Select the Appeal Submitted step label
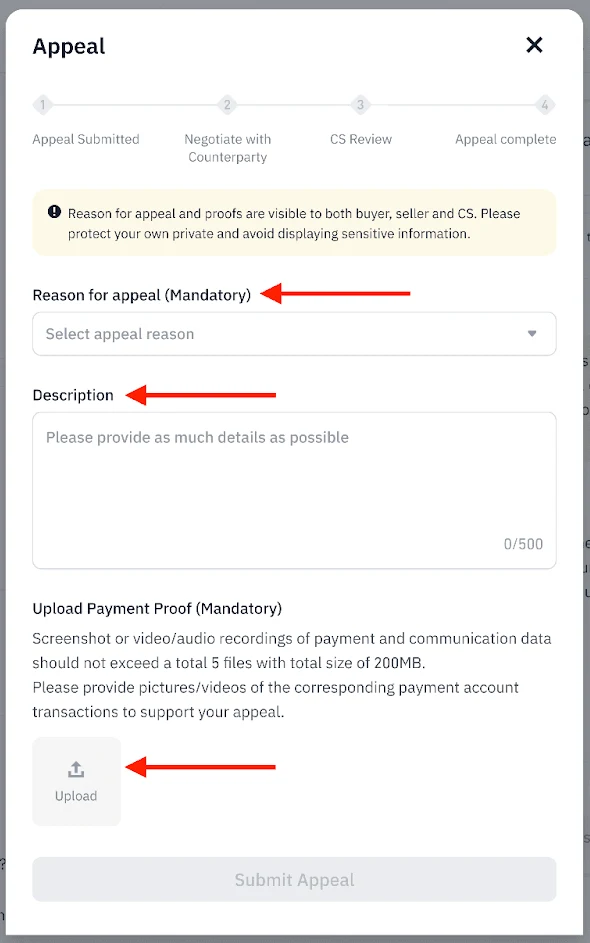Screen dimensions: 590x943 [86, 139]
